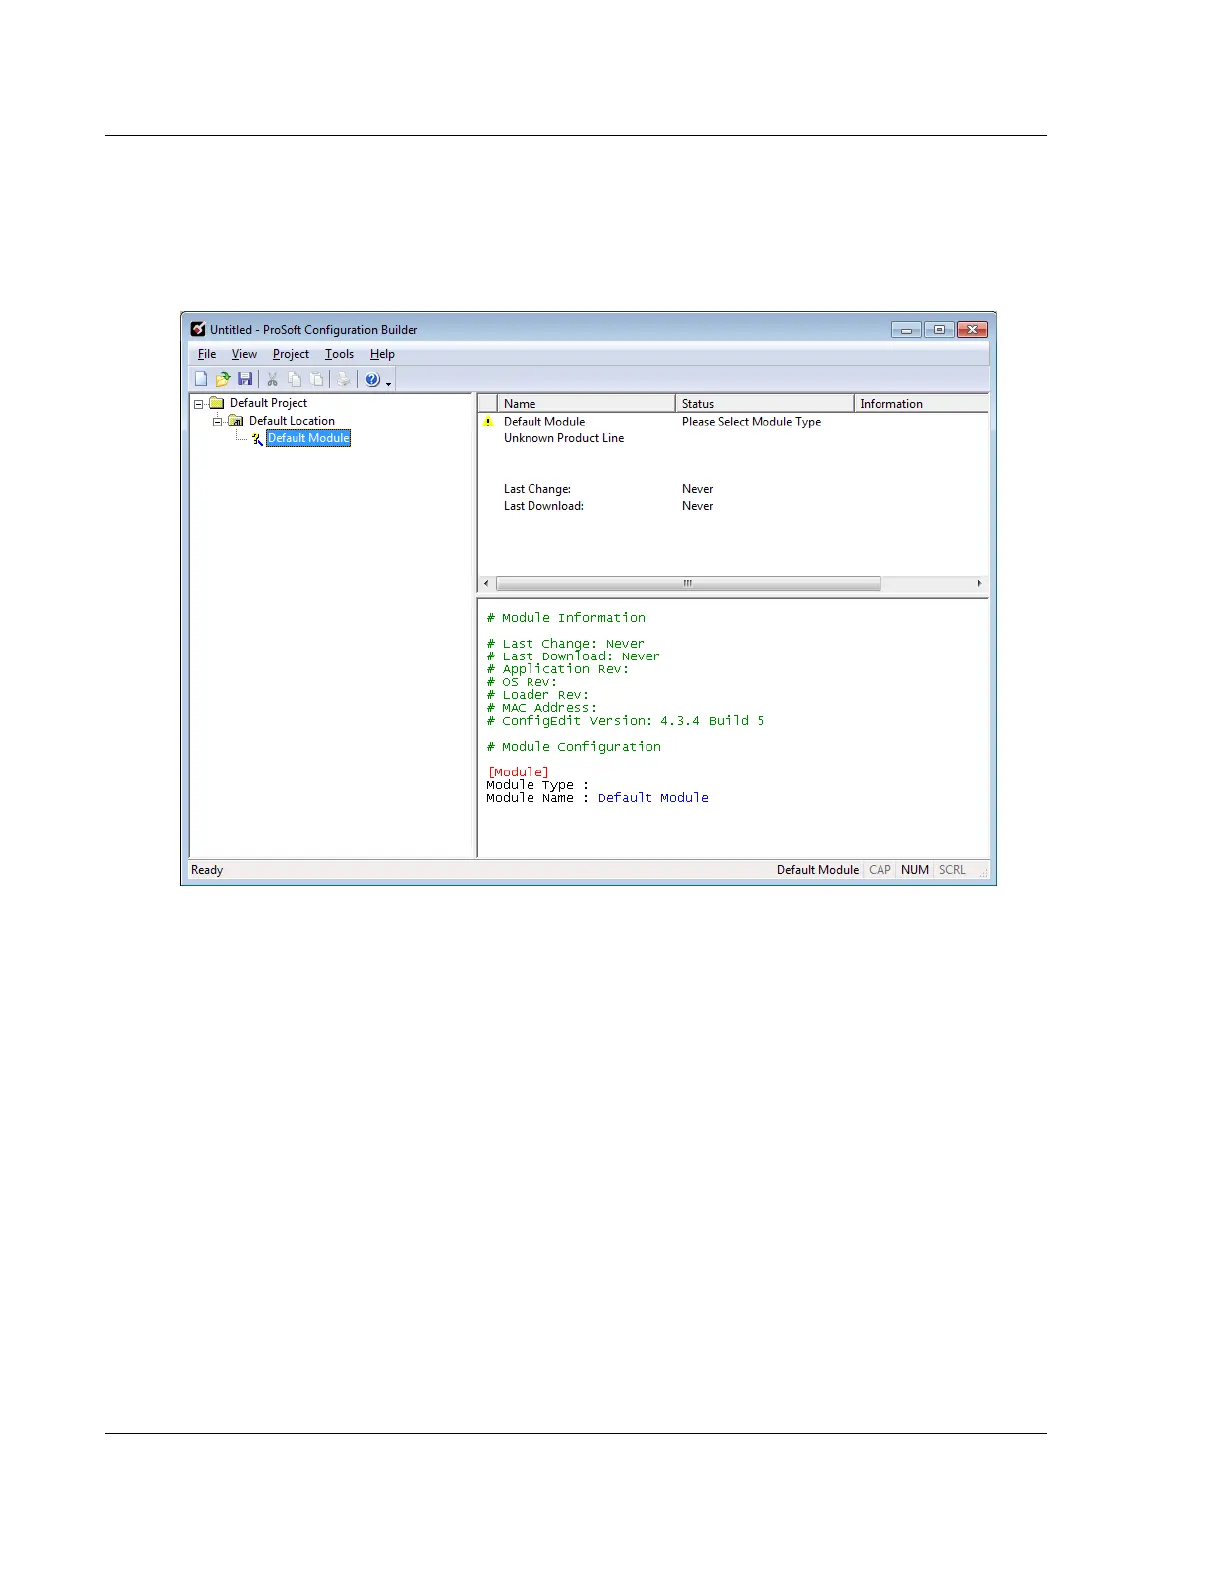
Task: Click 'Last Download:' in the list
Action: point(543,506)
